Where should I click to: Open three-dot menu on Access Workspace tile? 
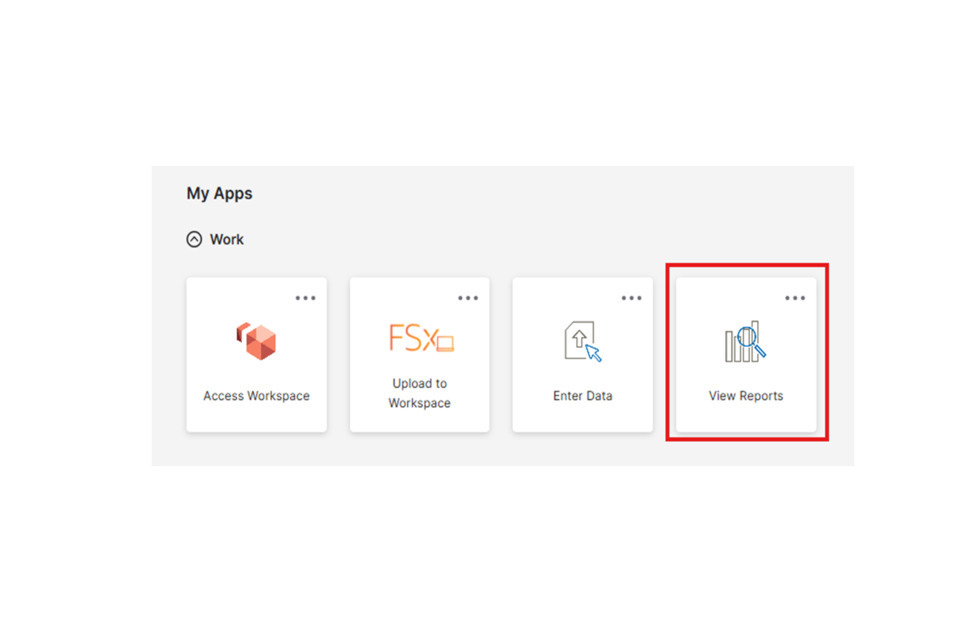pyautogui.click(x=305, y=298)
